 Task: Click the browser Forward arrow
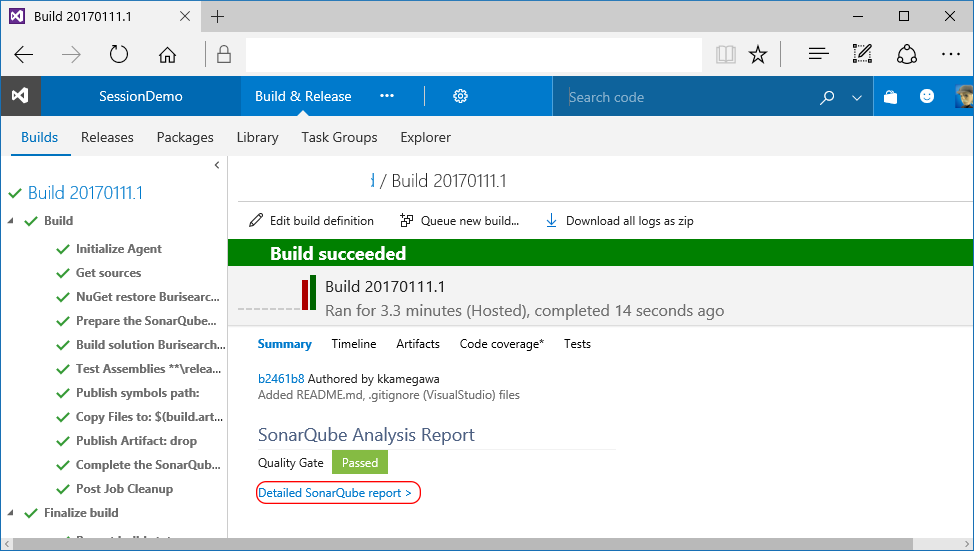(71, 55)
